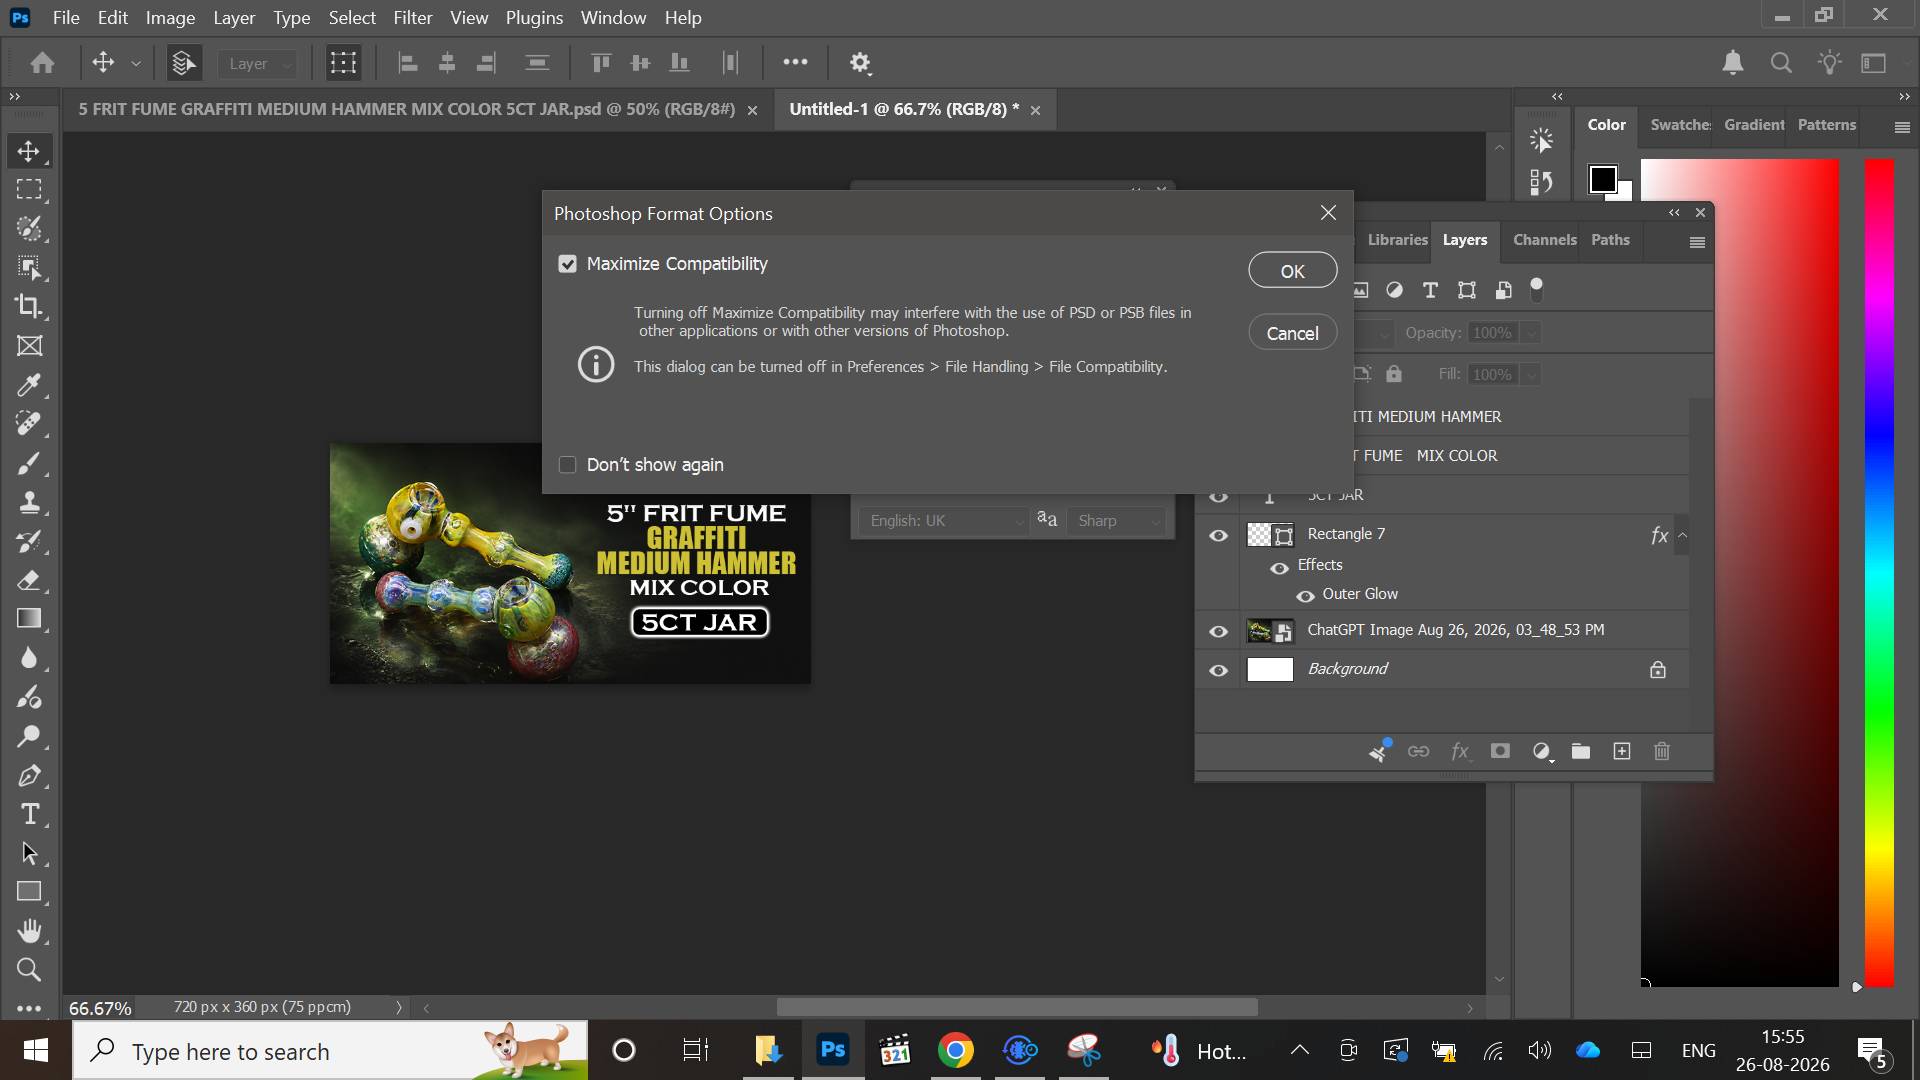Pick the Clone Stamp tool

click(x=29, y=502)
